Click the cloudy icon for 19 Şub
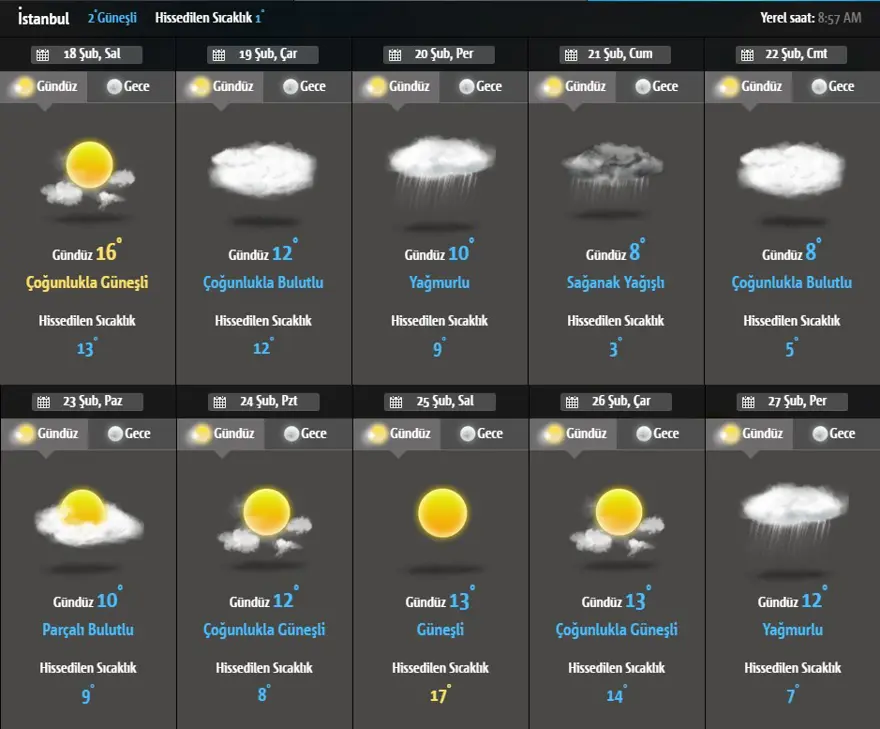880x729 pixels. [264, 168]
